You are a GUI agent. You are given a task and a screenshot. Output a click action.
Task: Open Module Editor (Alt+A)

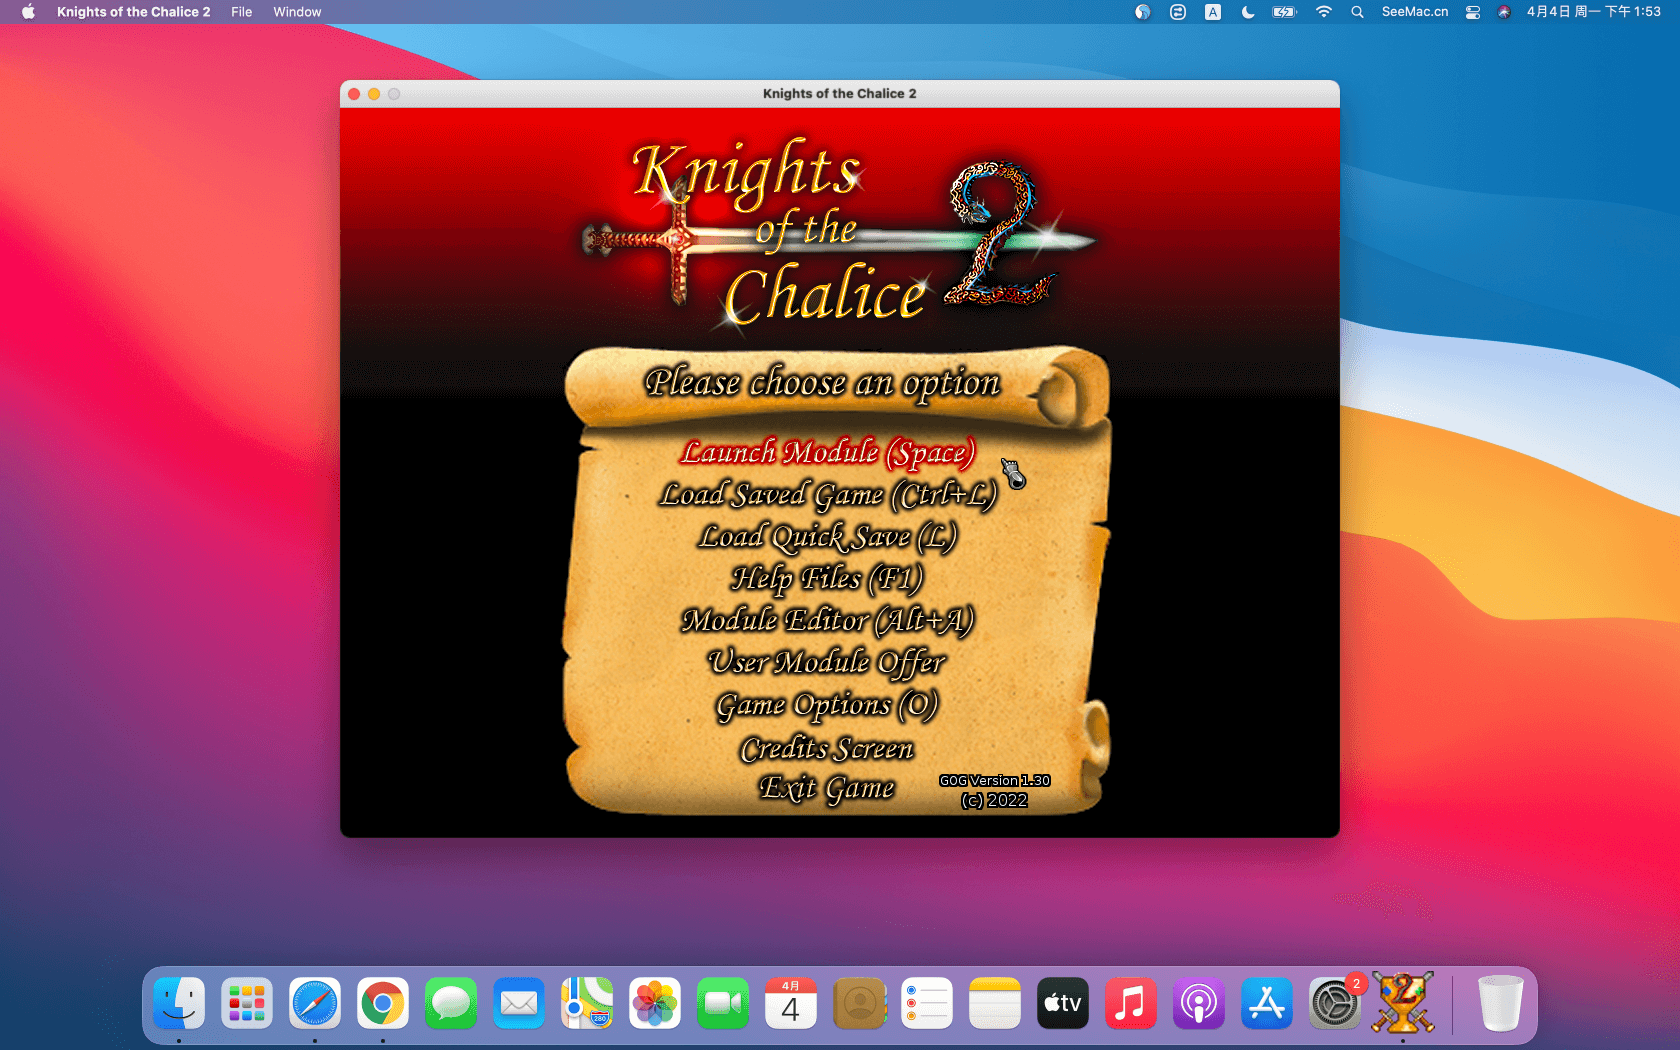[x=827, y=621]
